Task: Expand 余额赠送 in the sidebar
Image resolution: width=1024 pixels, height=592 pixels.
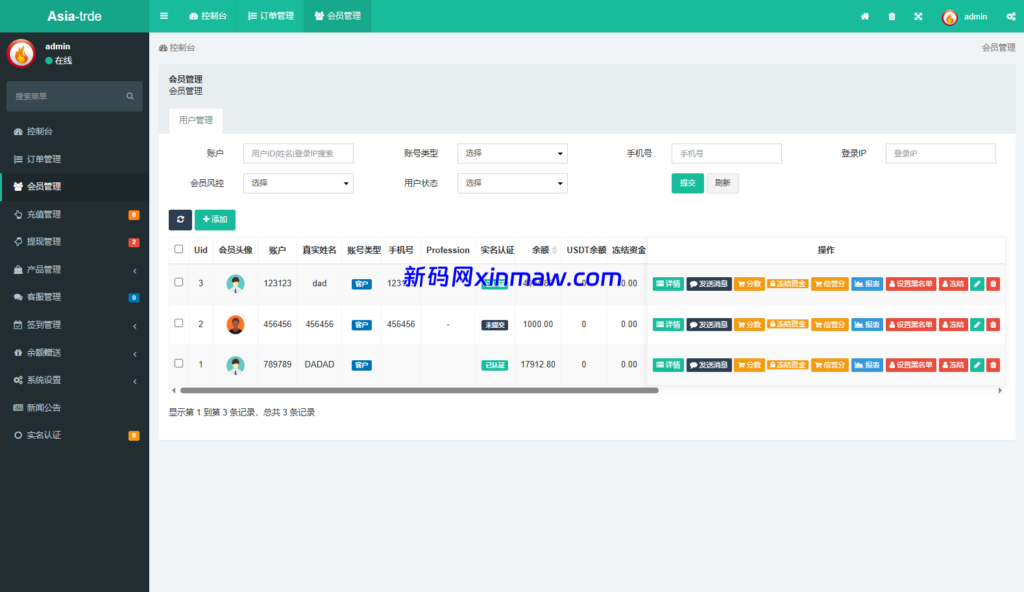Action: 74,352
